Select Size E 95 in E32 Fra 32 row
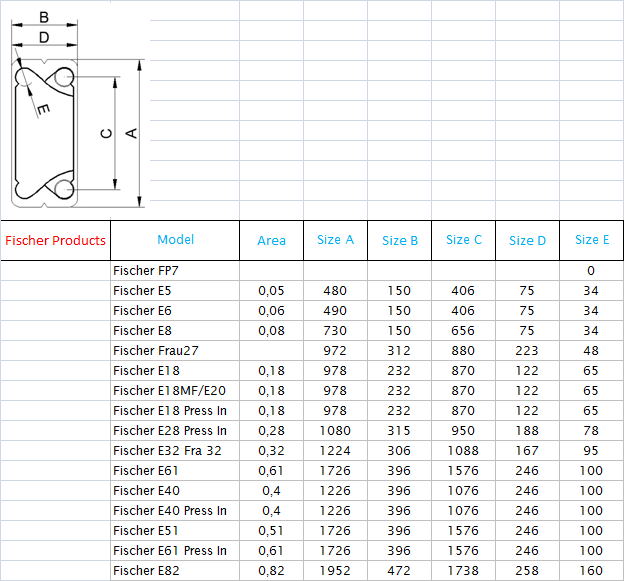The width and height of the screenshot is (624, 581). (591, 450)
